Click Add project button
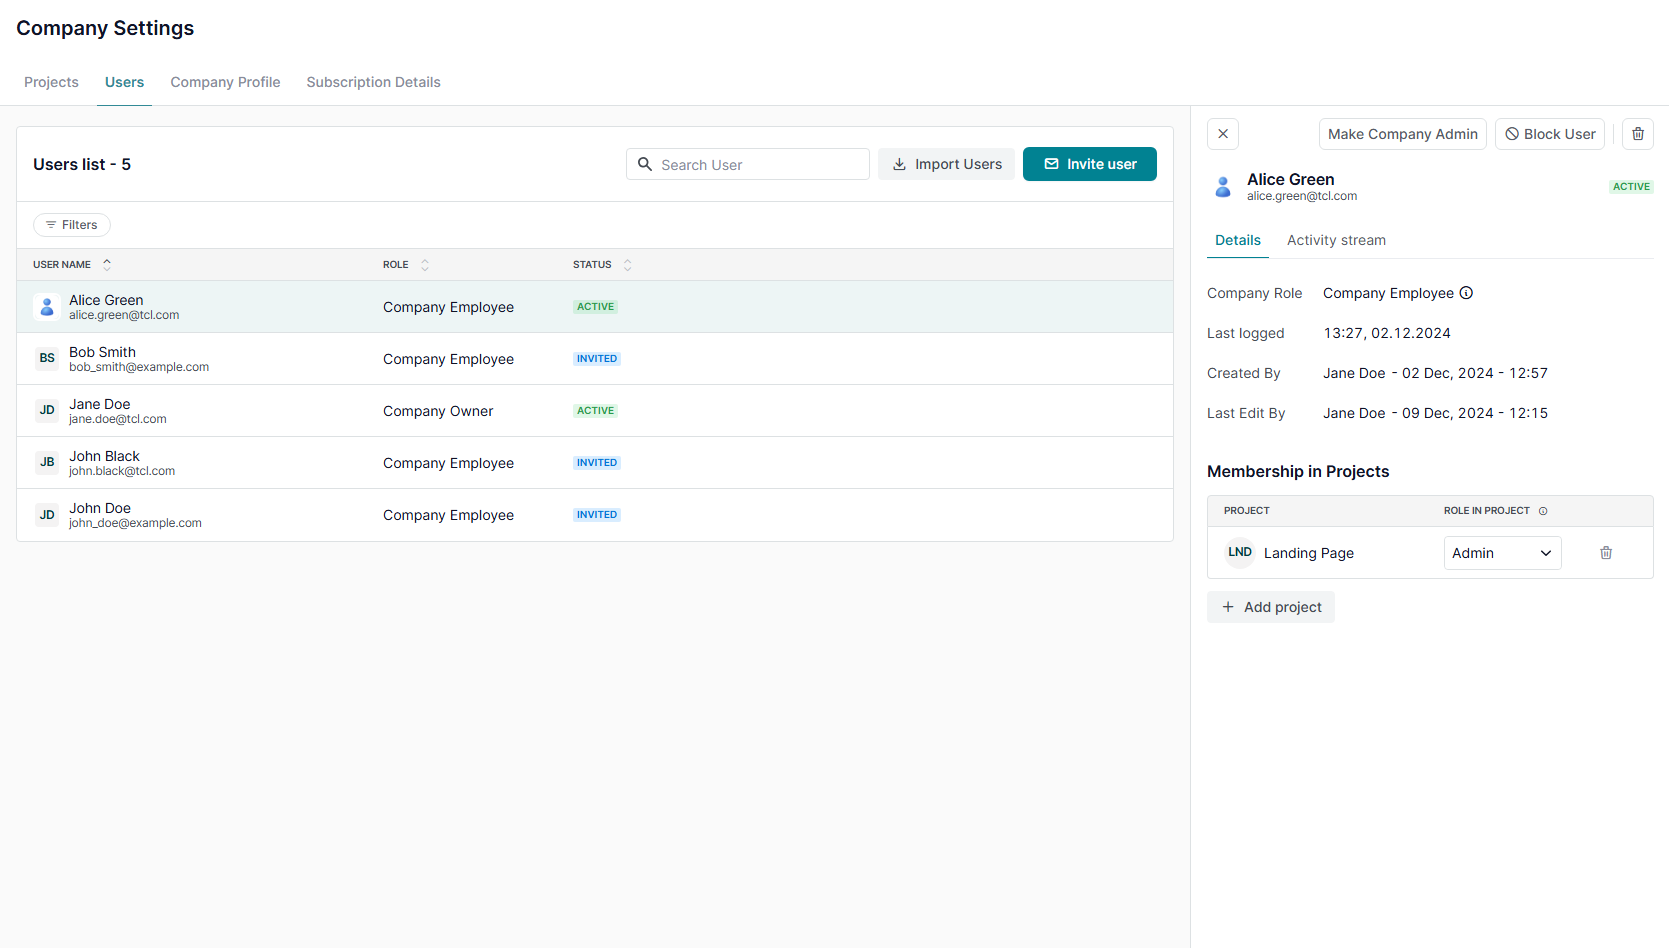This screenshot has width=1669, height=948. (1271, 607)
